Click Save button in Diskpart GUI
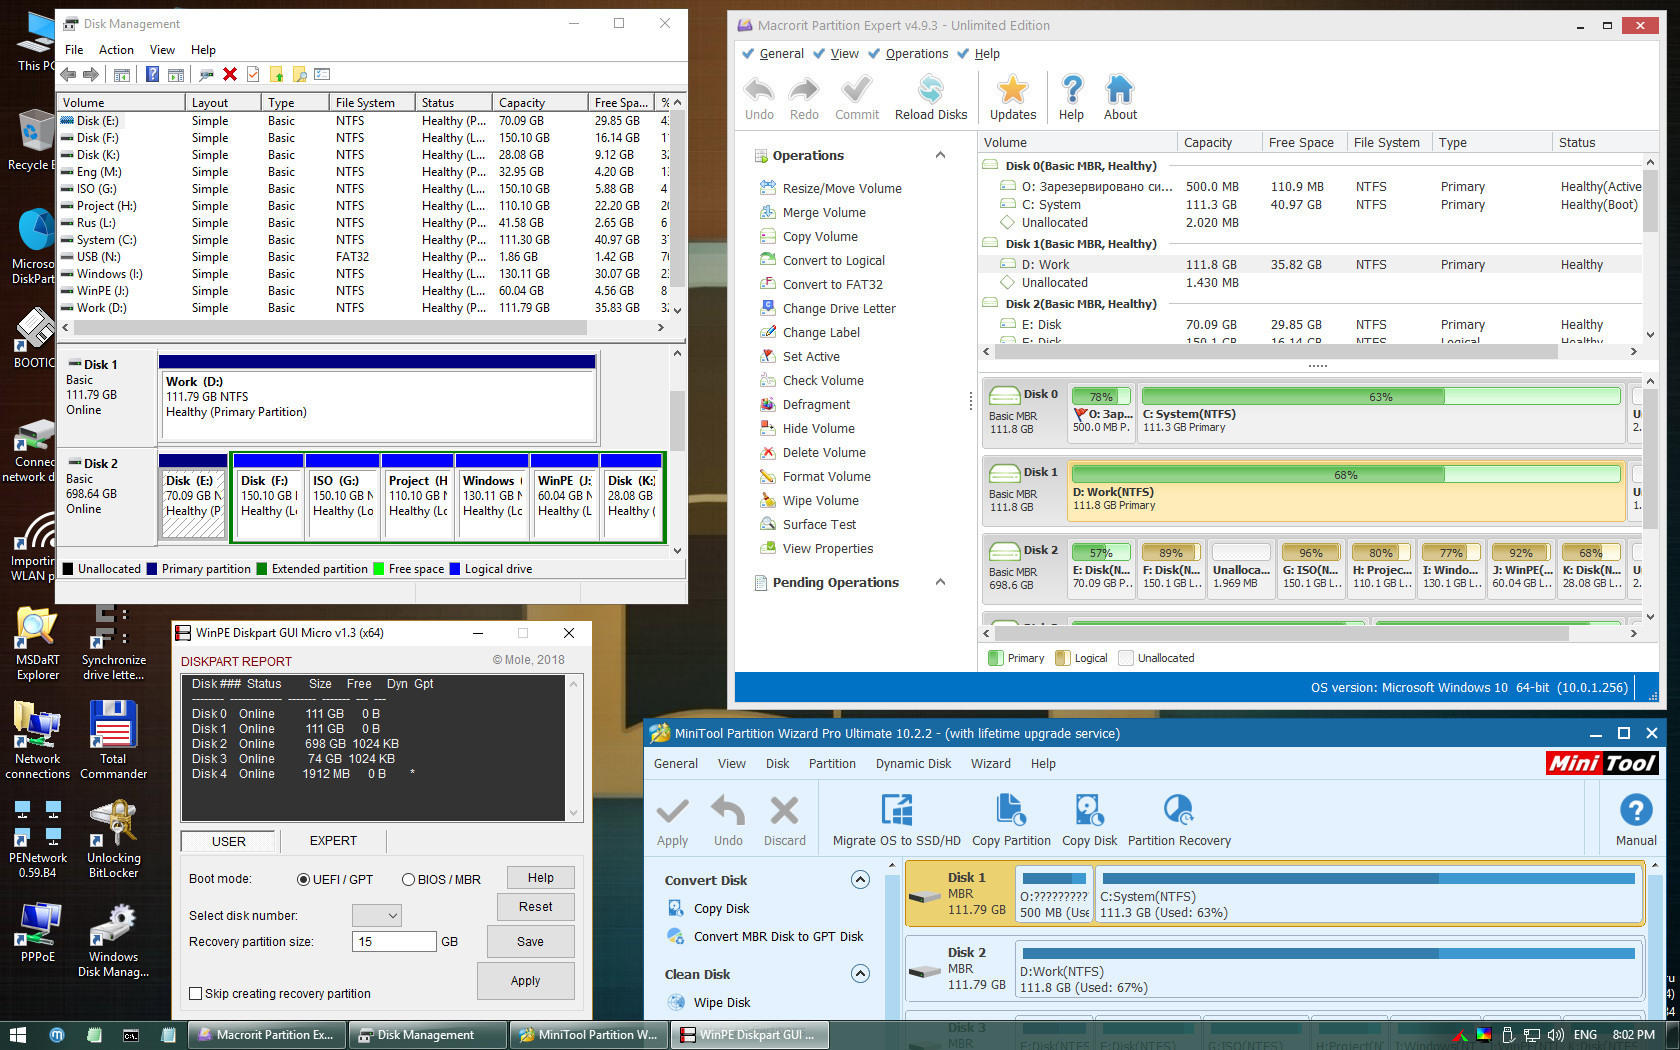This screenshot has height=1050, width=1680. pos(530,942)
